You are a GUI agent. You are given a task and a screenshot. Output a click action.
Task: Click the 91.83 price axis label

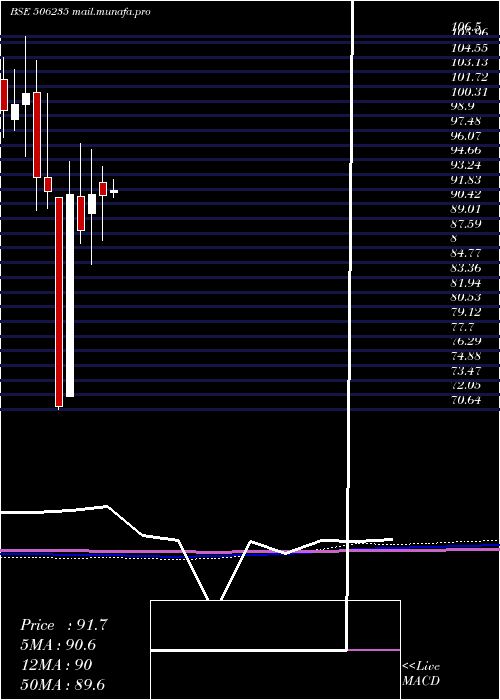point(467,179)
